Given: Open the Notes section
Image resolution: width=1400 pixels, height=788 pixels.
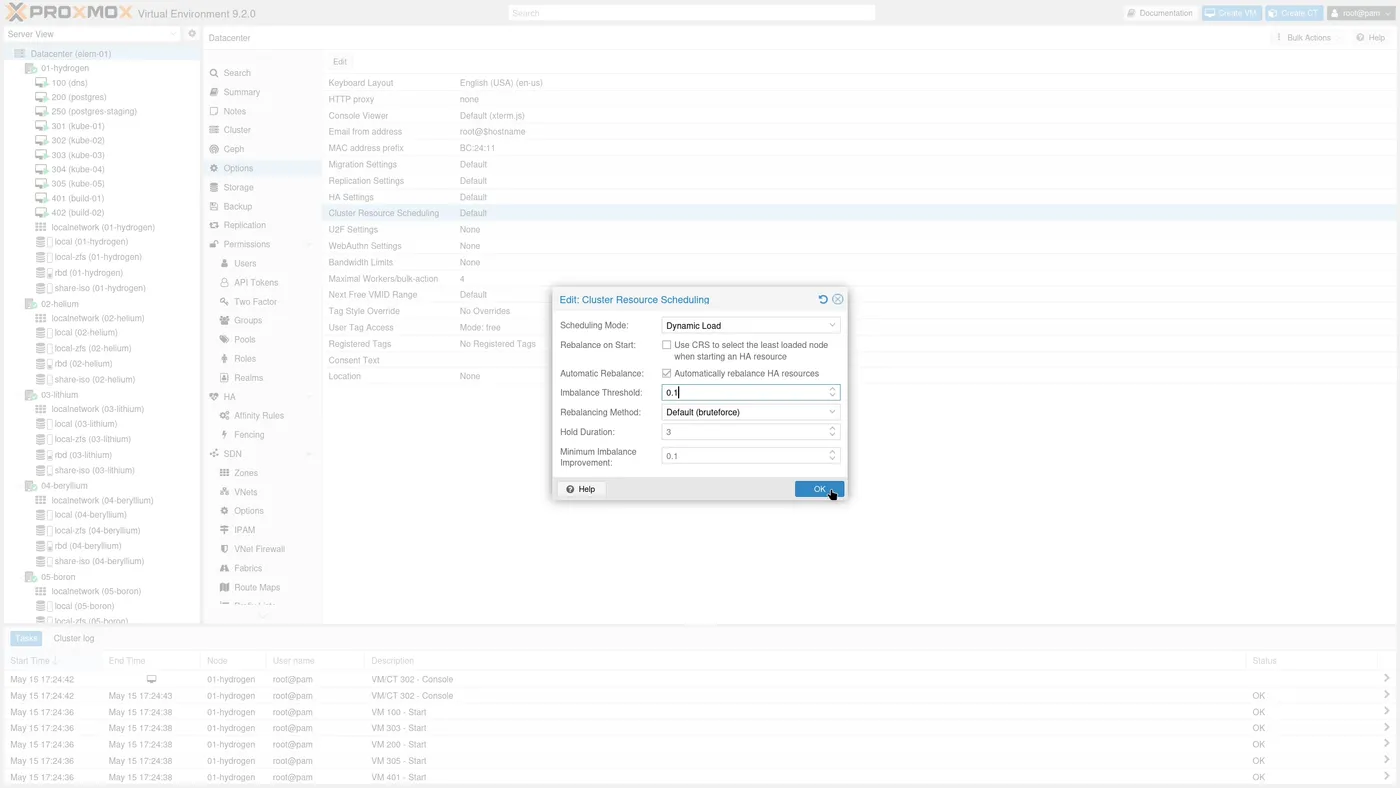Looking at the screenshot, I should 235,111.
